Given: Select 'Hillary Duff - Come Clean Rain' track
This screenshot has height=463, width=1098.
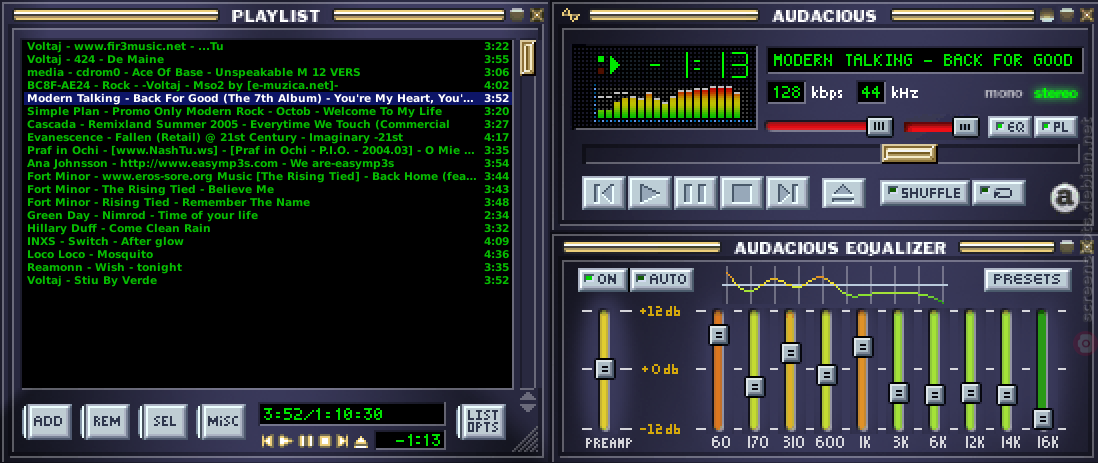Looking at the screenshot, I should click(x=269, y=228).
